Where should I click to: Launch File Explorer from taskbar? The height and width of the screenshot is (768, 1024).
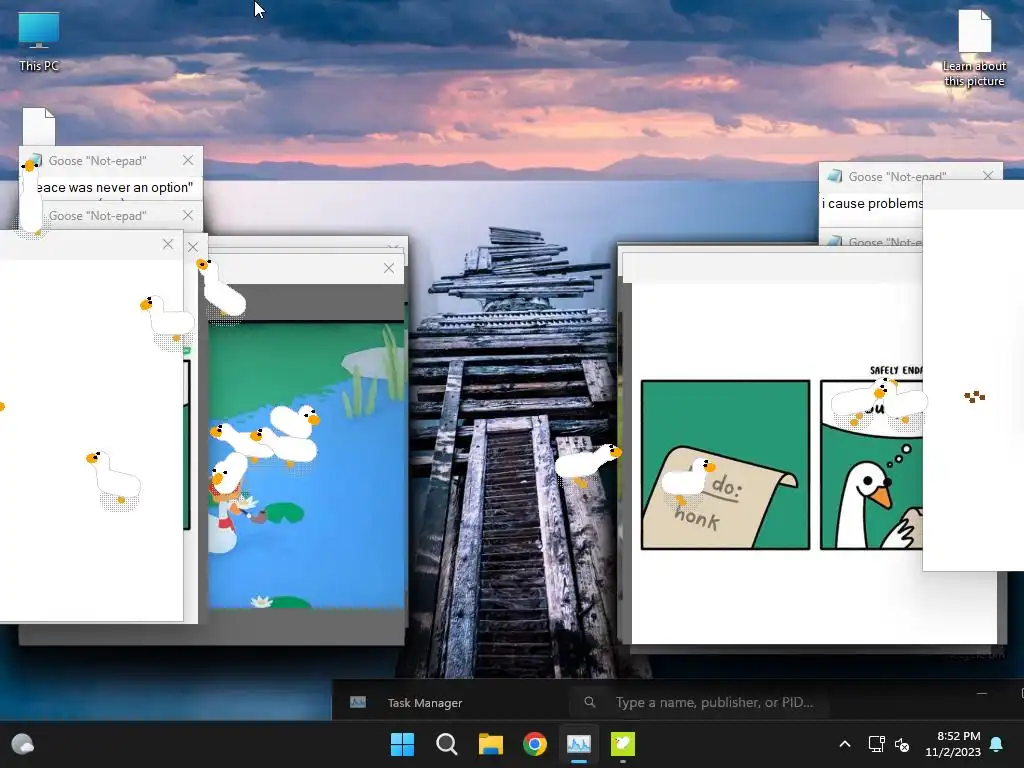tap(490, 744)
